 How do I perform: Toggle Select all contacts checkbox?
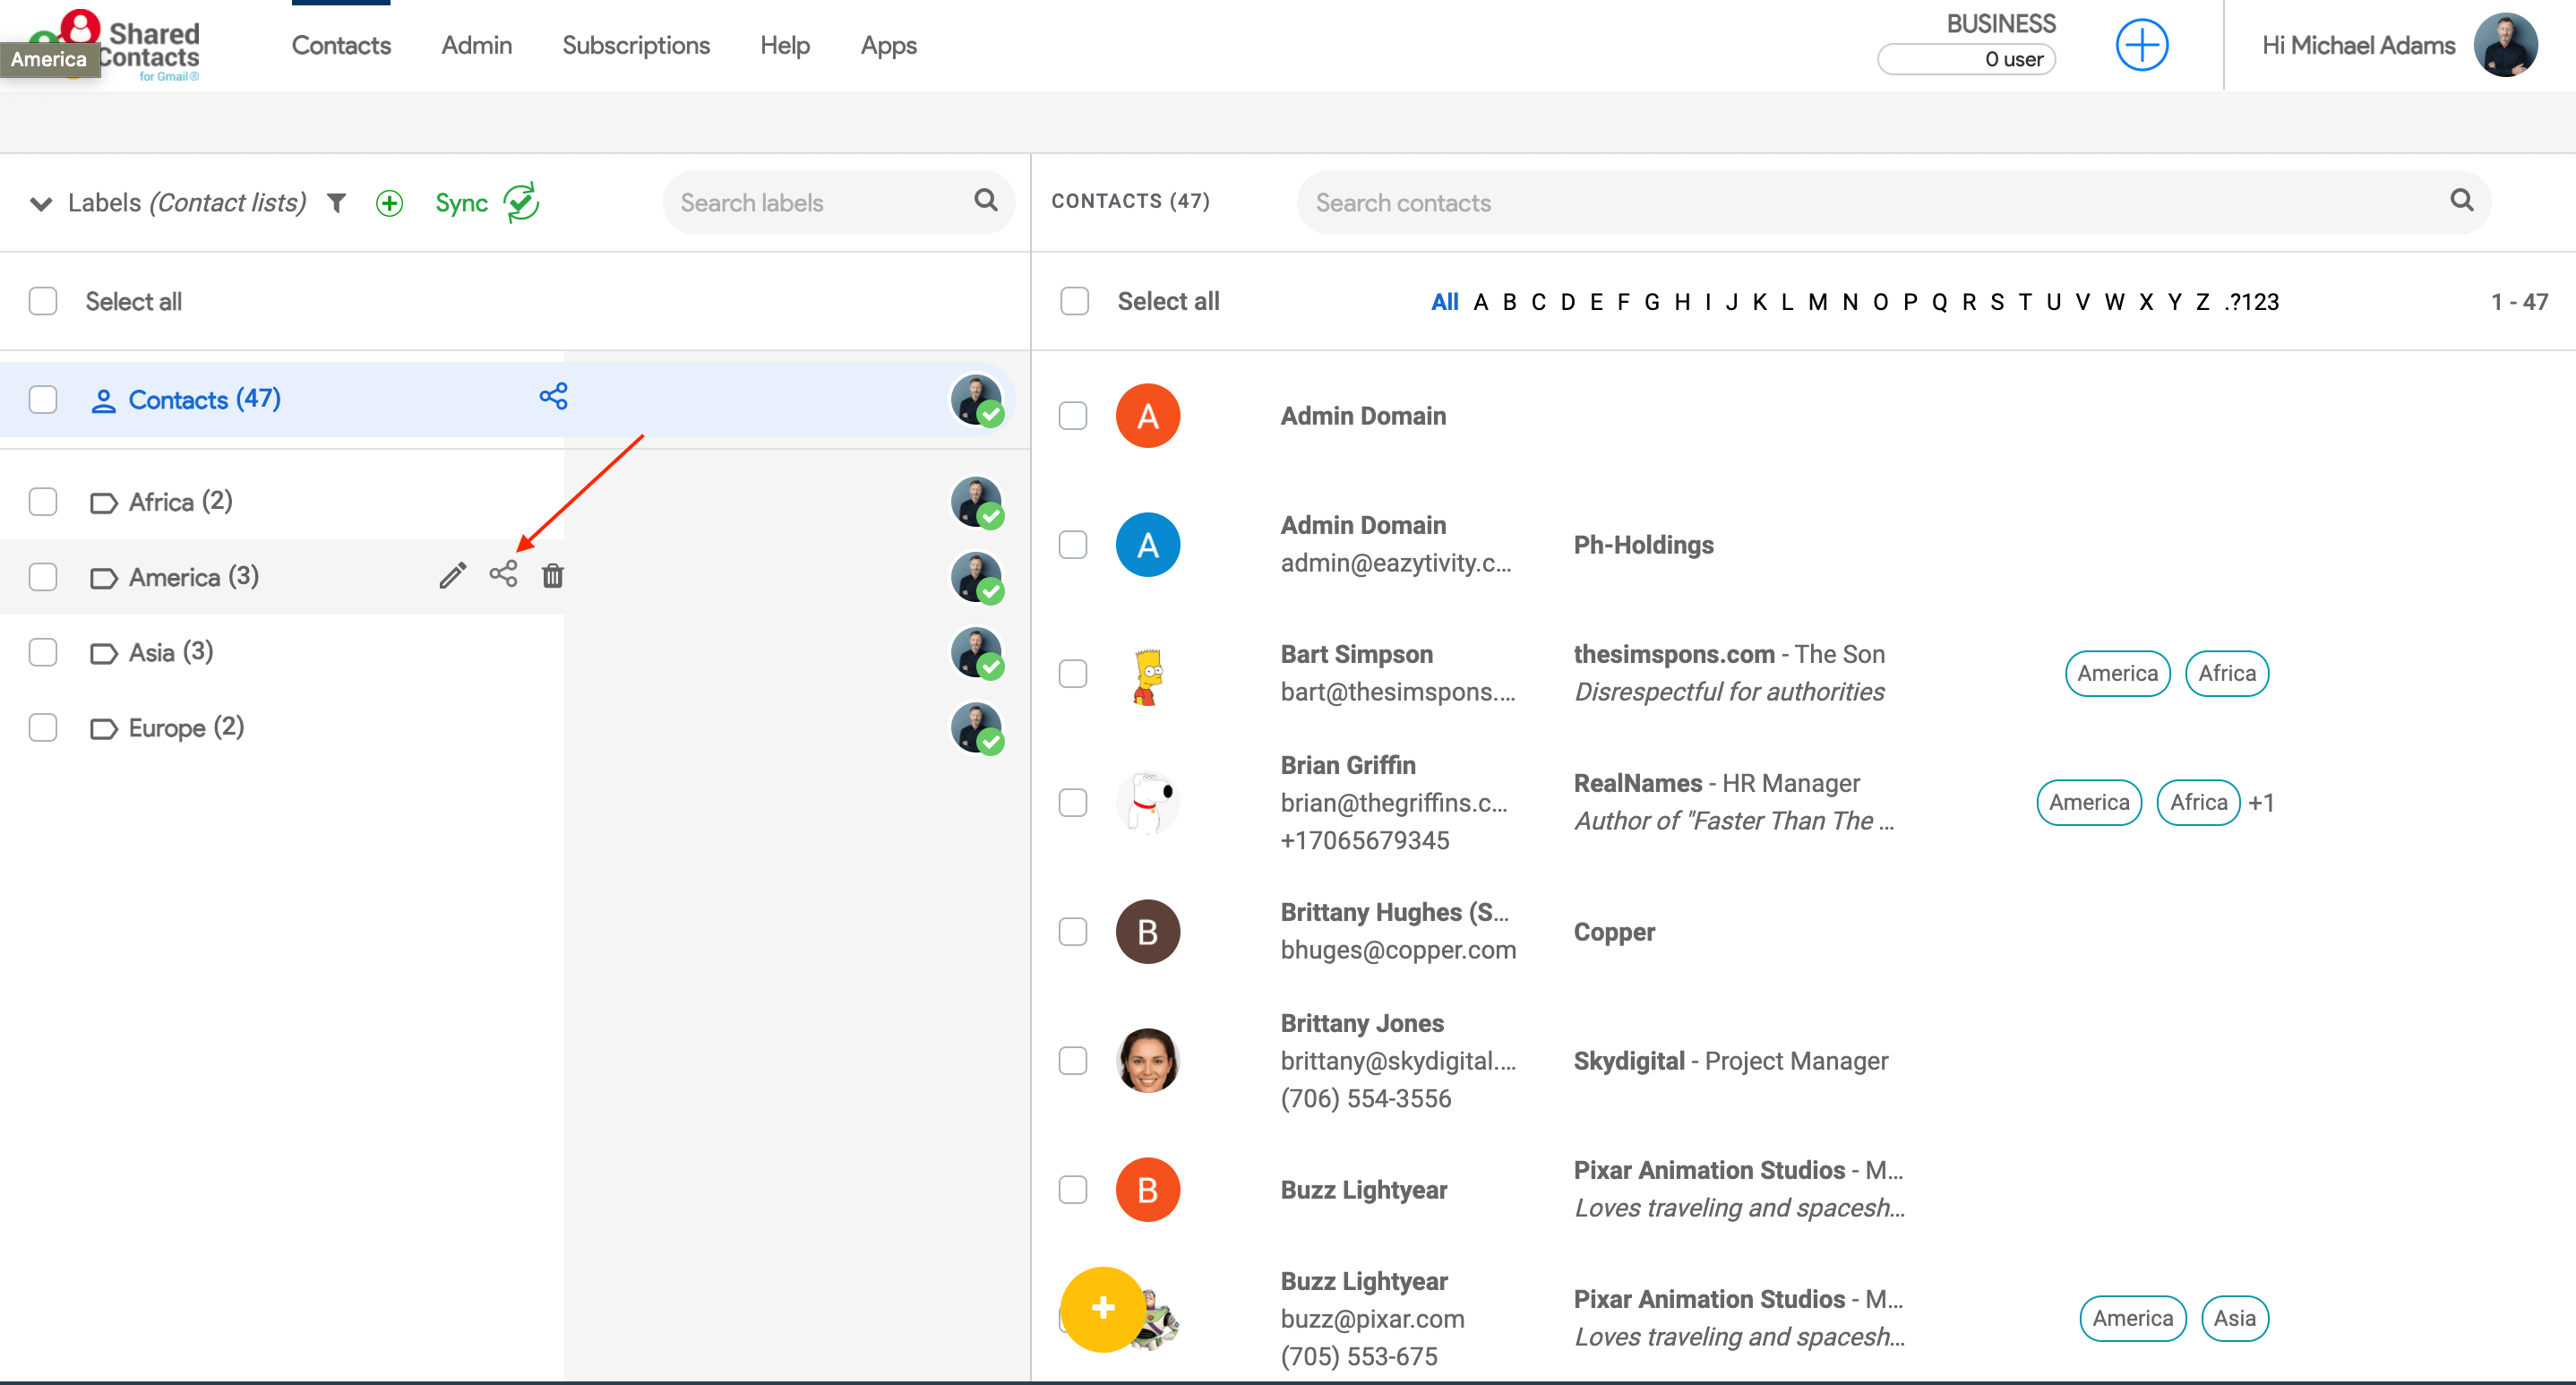click(x=1074, y=301)
